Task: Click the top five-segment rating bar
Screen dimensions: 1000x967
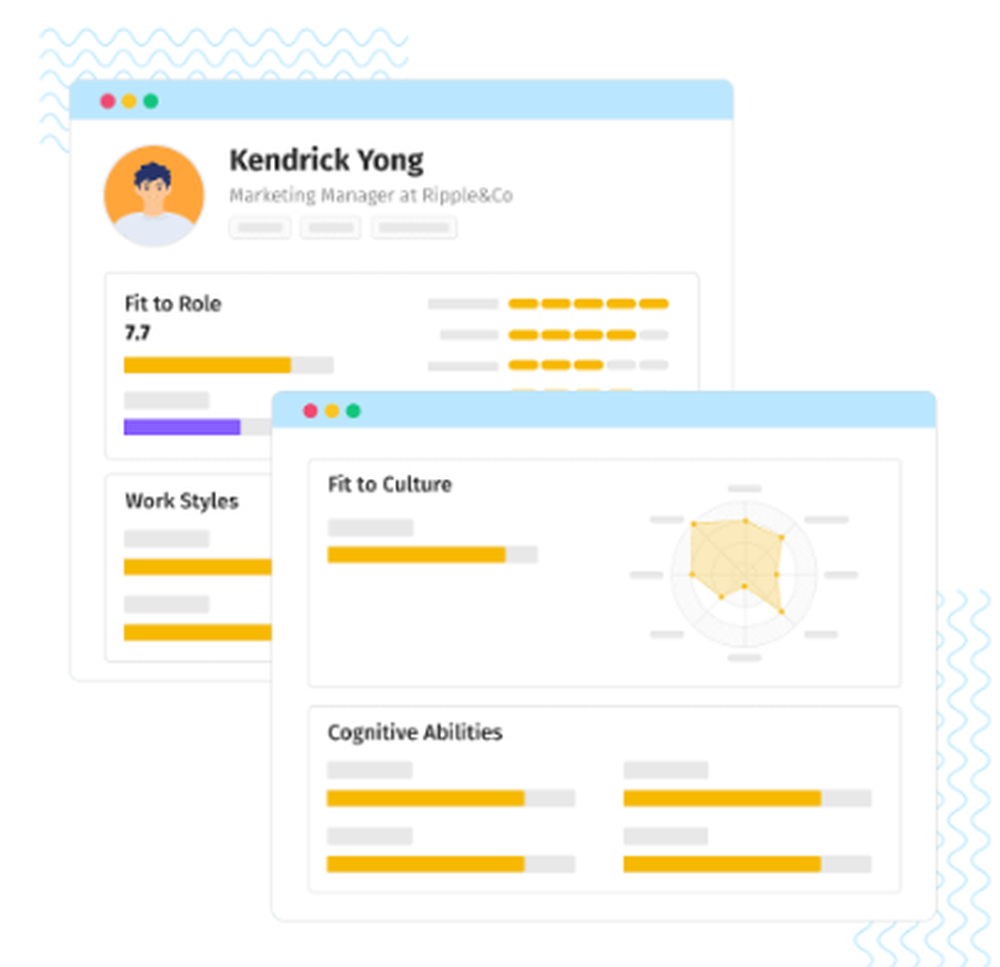Action: (x=588, y=304)
